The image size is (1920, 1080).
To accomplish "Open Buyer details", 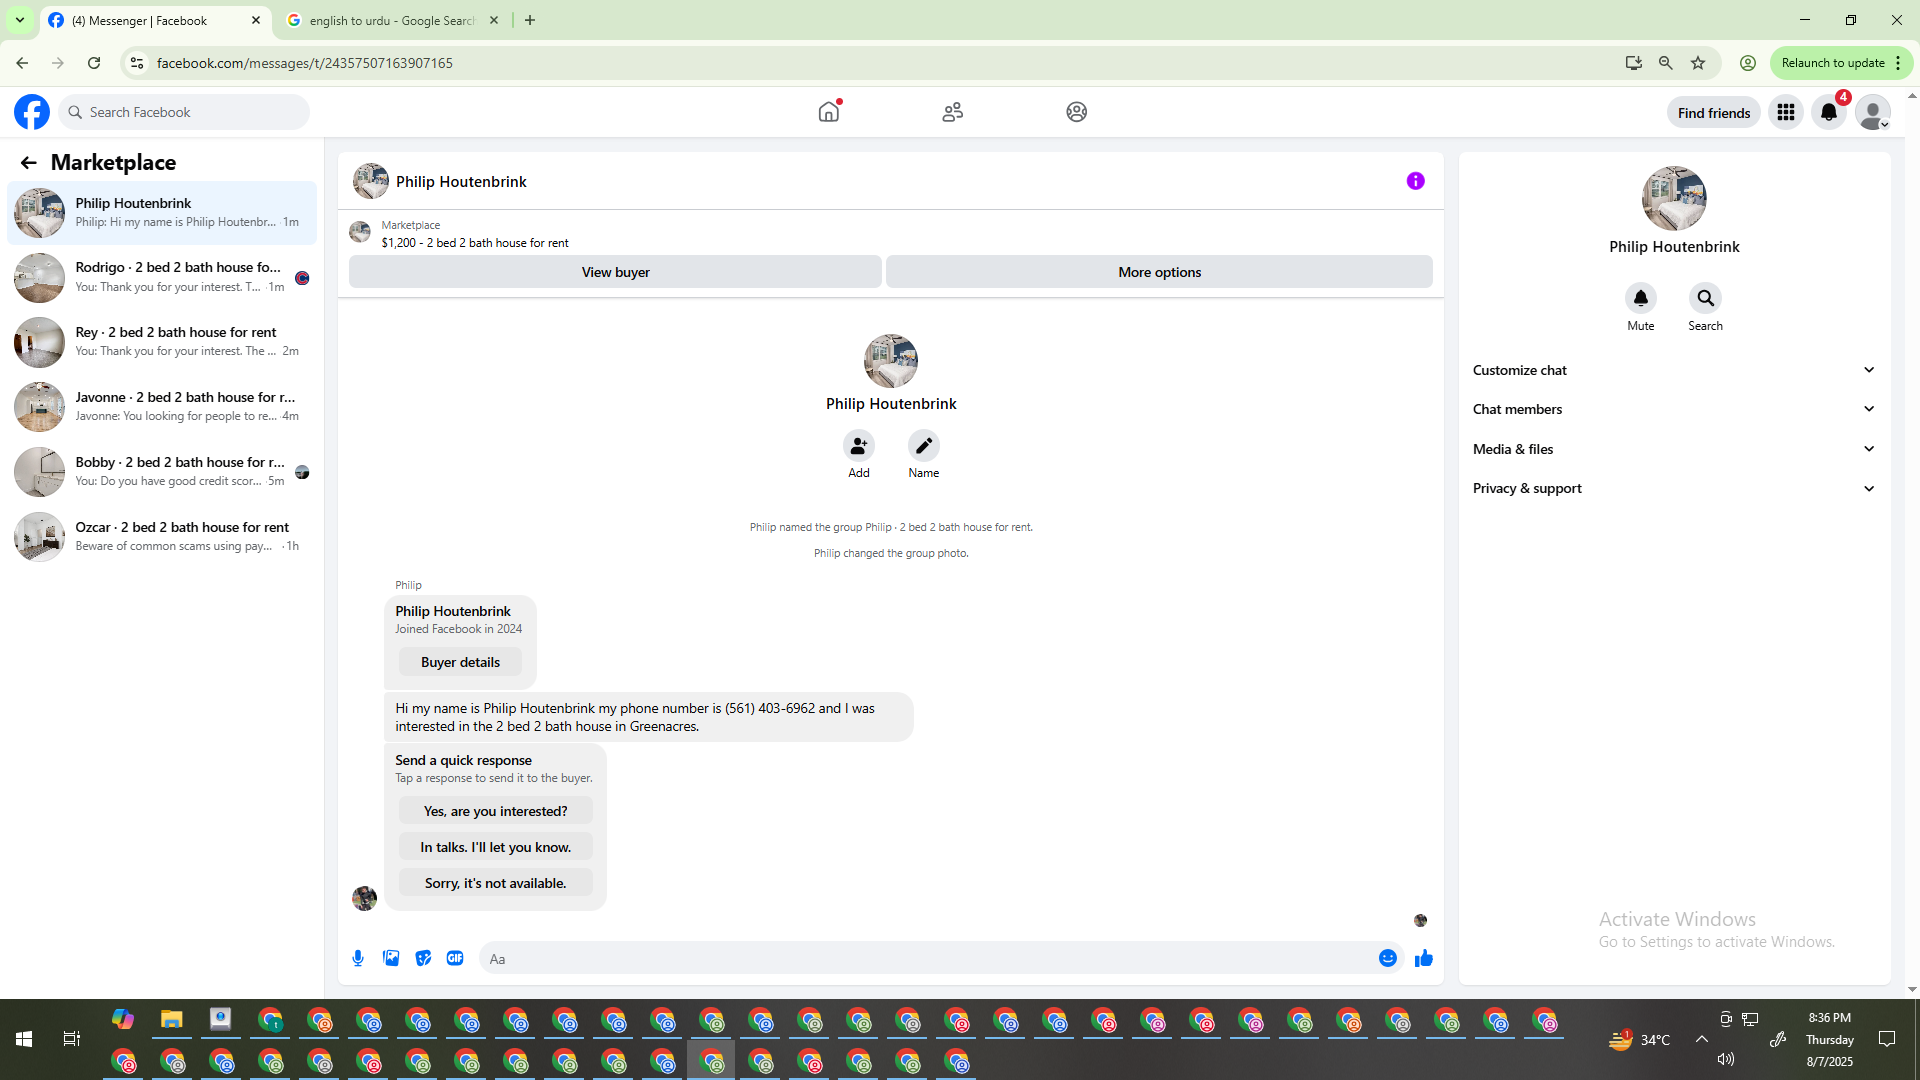I will coord(460,662).
